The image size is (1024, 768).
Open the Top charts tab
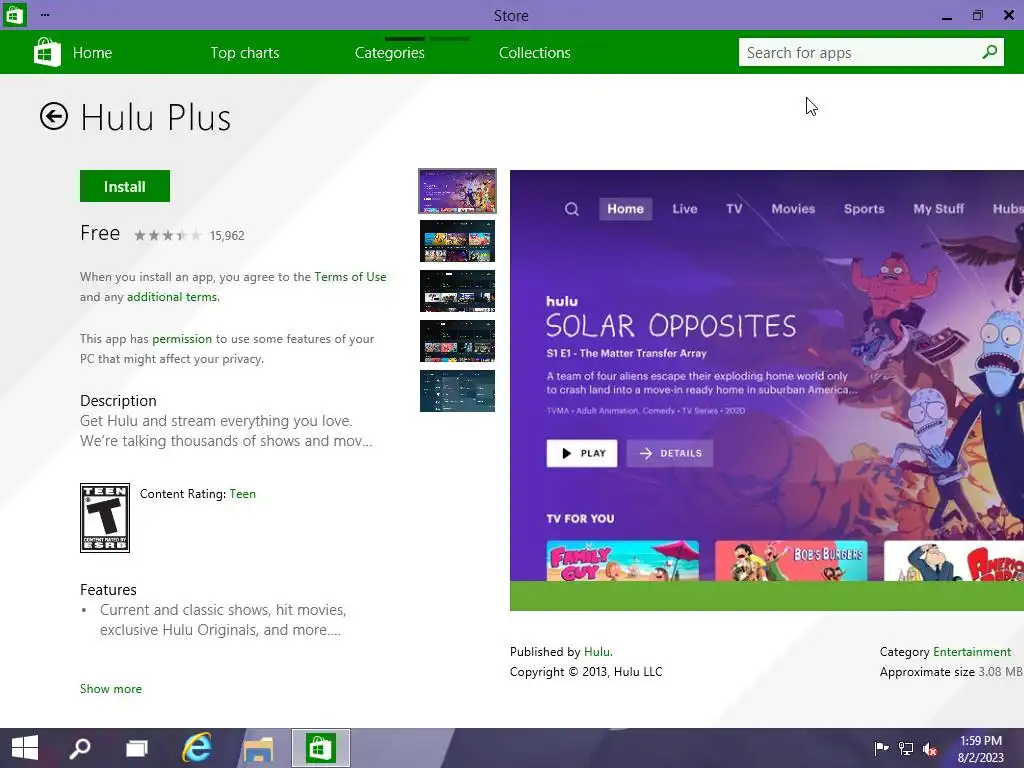245,53
